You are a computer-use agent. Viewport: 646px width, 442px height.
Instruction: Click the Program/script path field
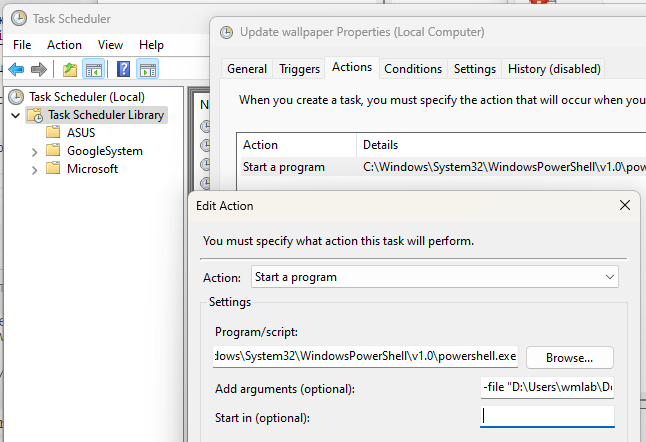pyautogui.click(x=365, y=356)
